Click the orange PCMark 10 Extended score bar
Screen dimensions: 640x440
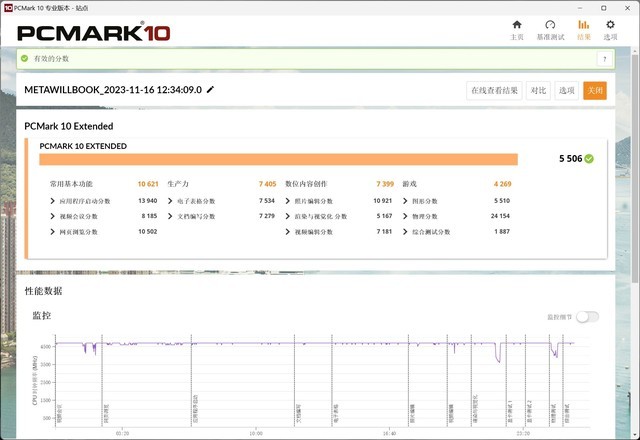click(278, 159)
